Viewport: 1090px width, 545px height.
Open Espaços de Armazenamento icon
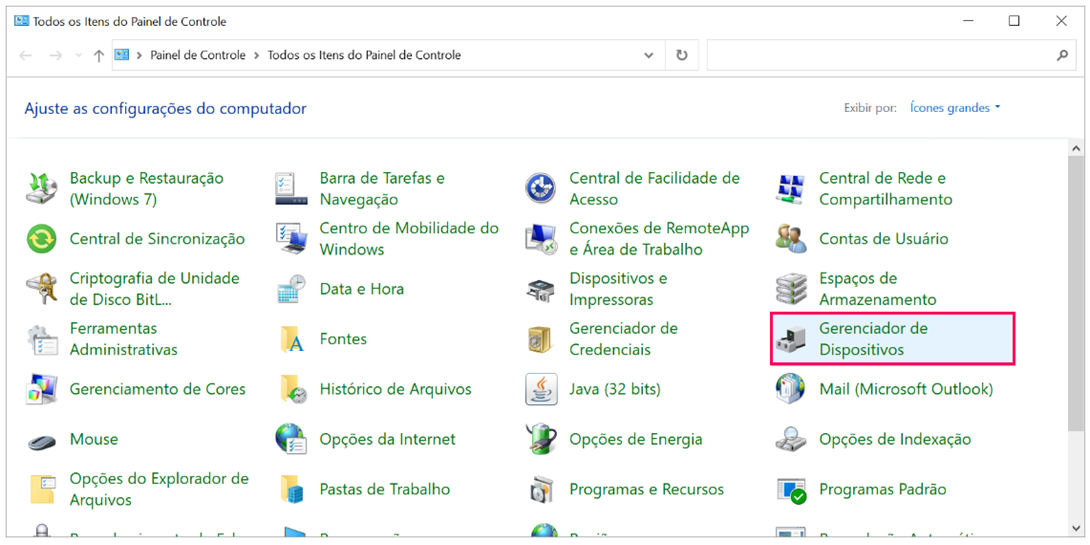[x=791, y=289]
